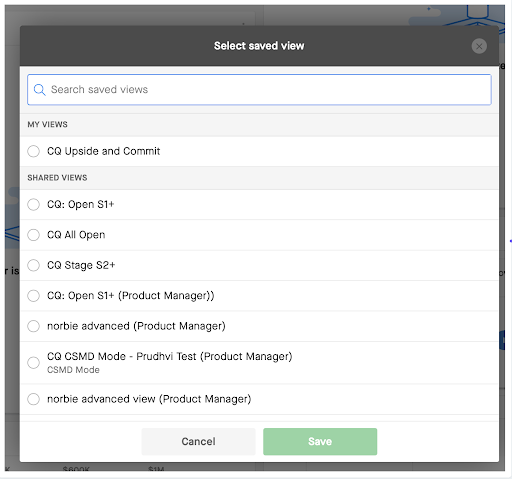
Task: Click the 'CQ: Open S1+' label text
Action: tap(81, 204)
